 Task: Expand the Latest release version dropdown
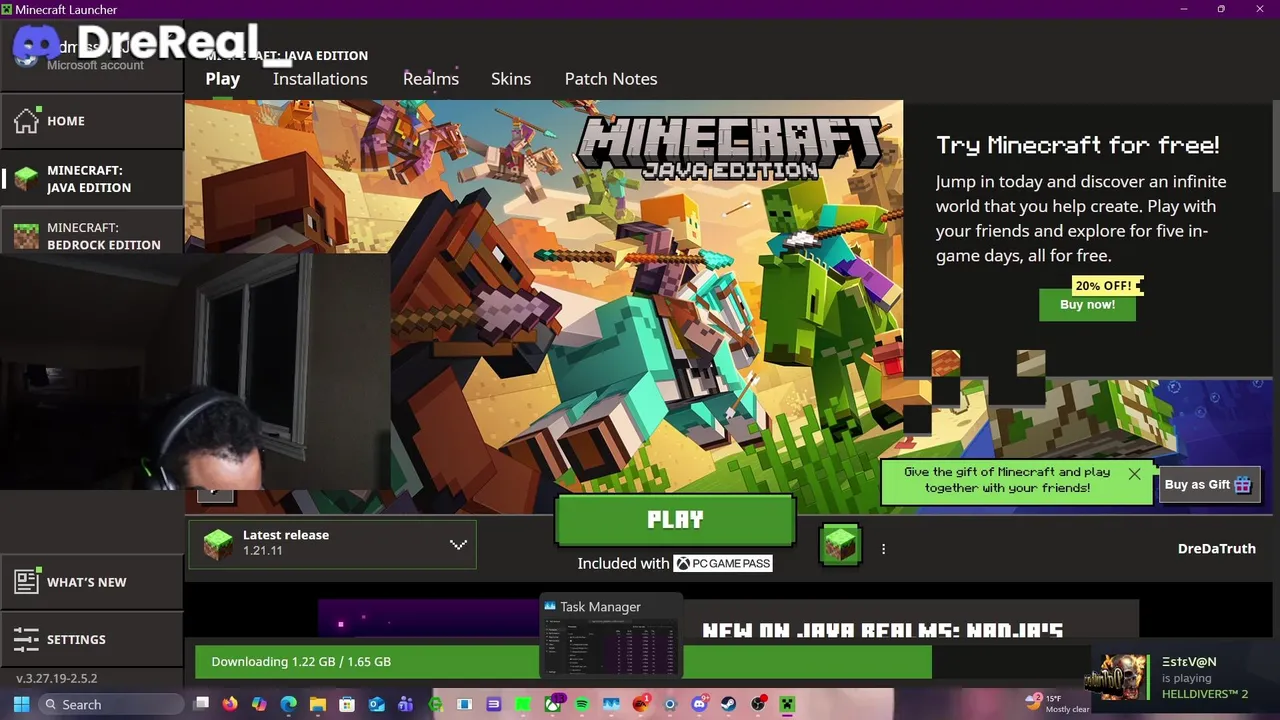pos(332,544)
